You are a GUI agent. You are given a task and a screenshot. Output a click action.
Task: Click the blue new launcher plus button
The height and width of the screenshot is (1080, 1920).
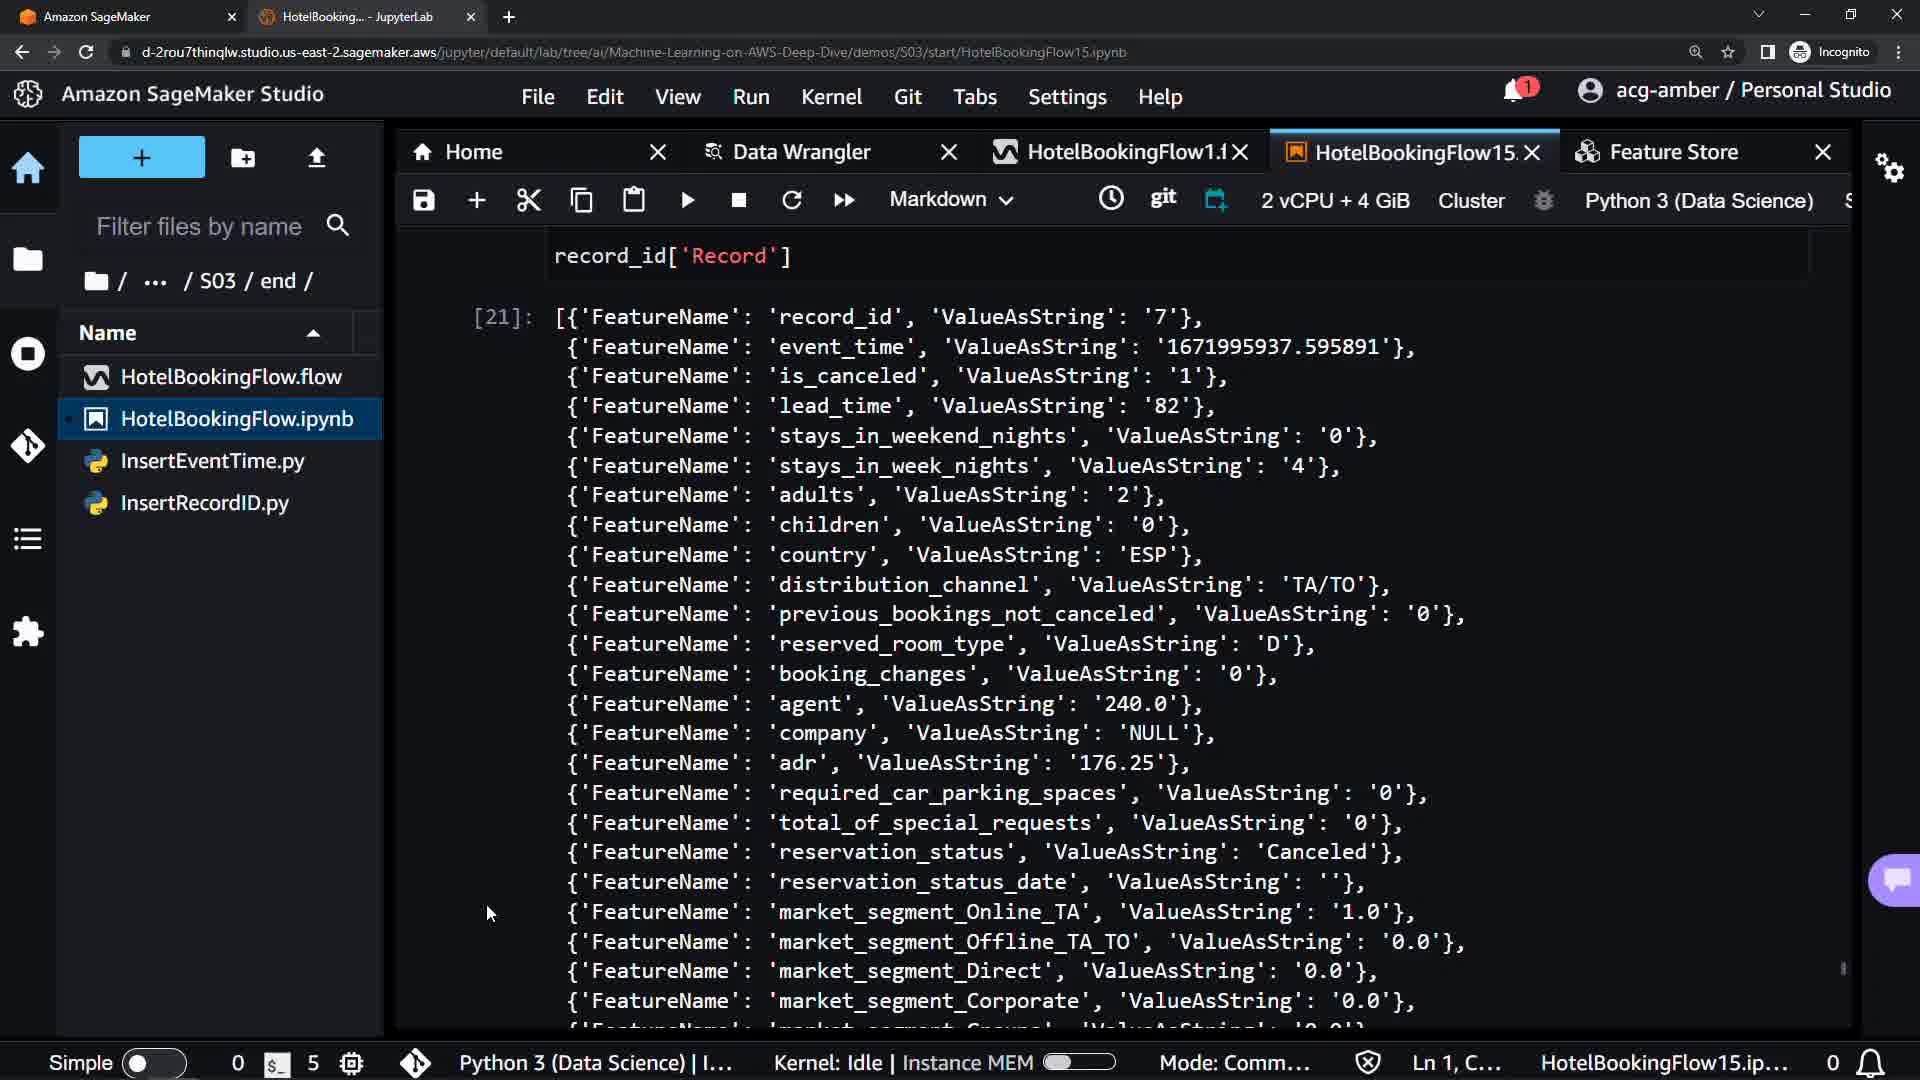(x=142, y=158)
